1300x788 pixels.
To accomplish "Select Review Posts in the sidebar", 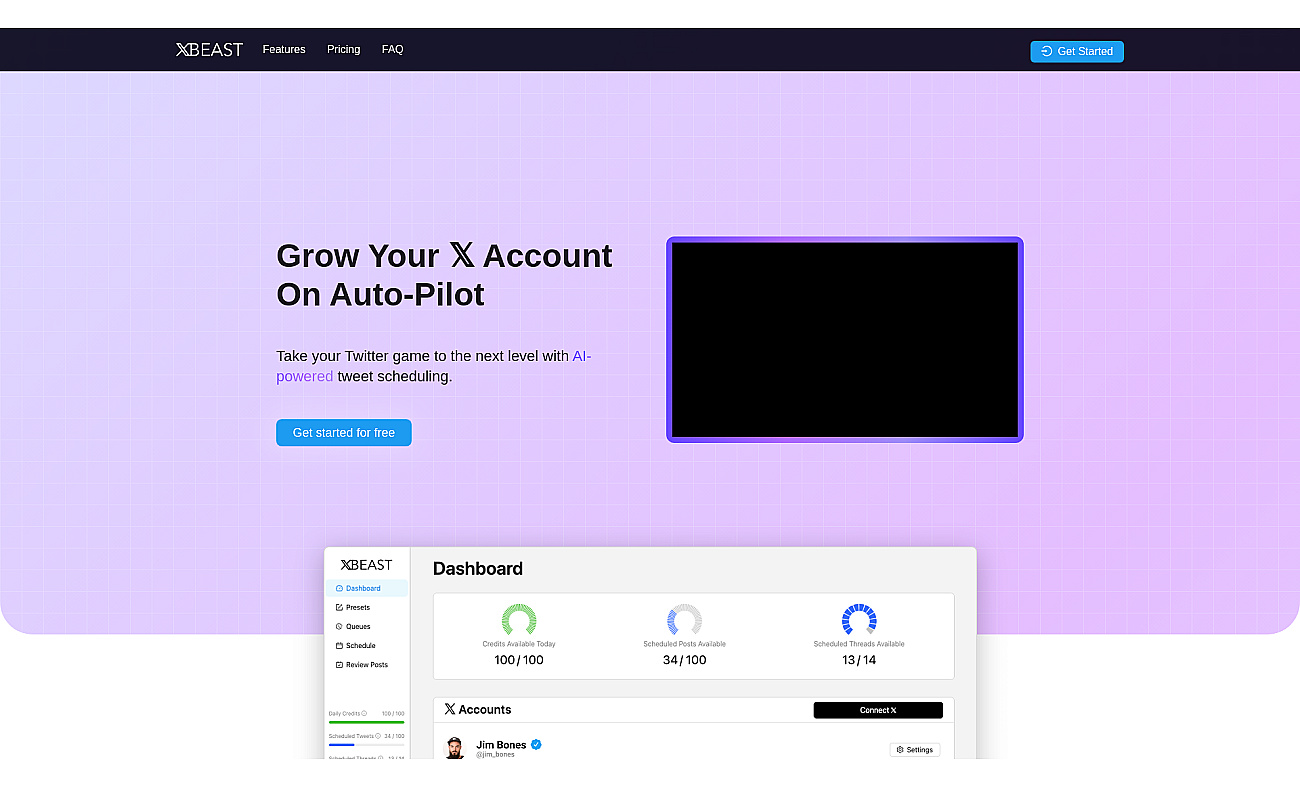I will pos(362,664).
